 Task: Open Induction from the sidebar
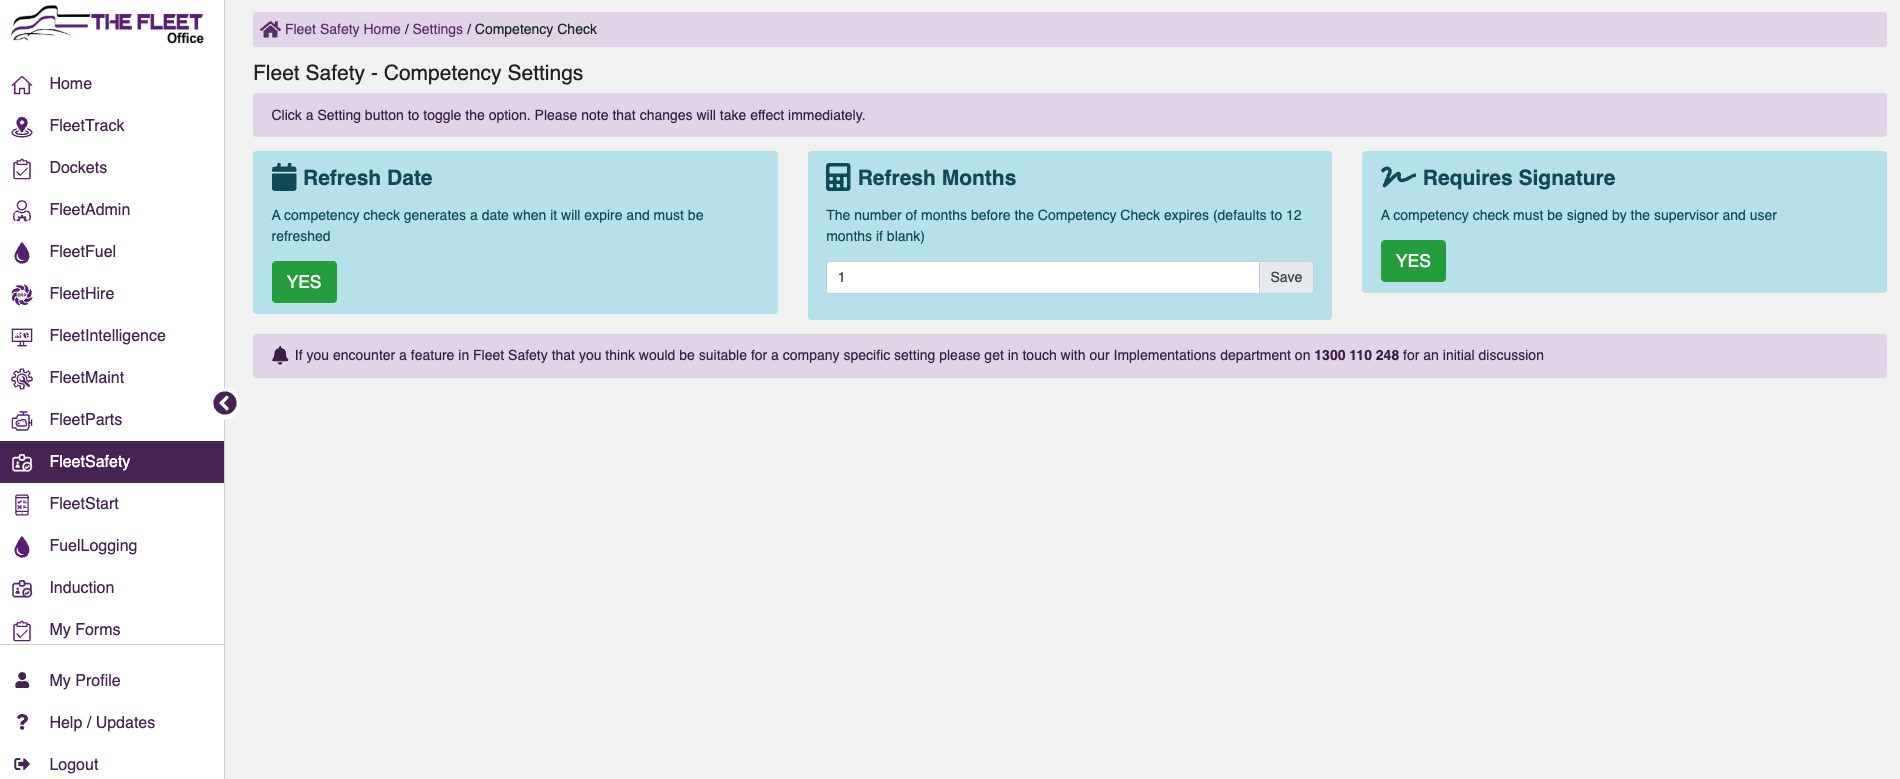click(x=112, y=588)
